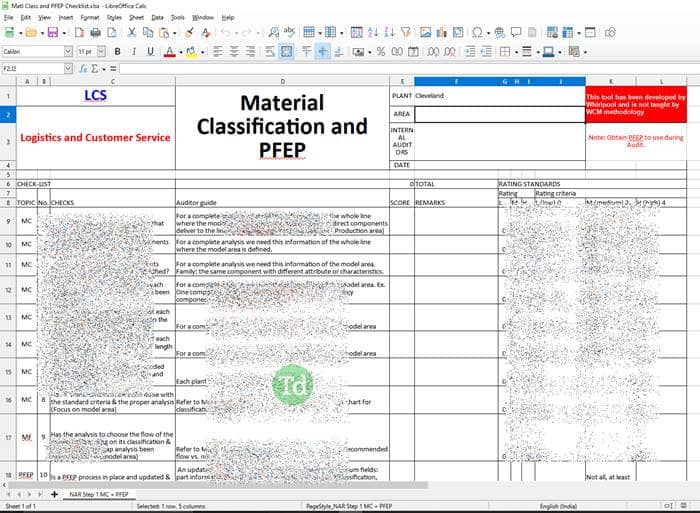
Task: Open the File menu
Action: [8, 17]
